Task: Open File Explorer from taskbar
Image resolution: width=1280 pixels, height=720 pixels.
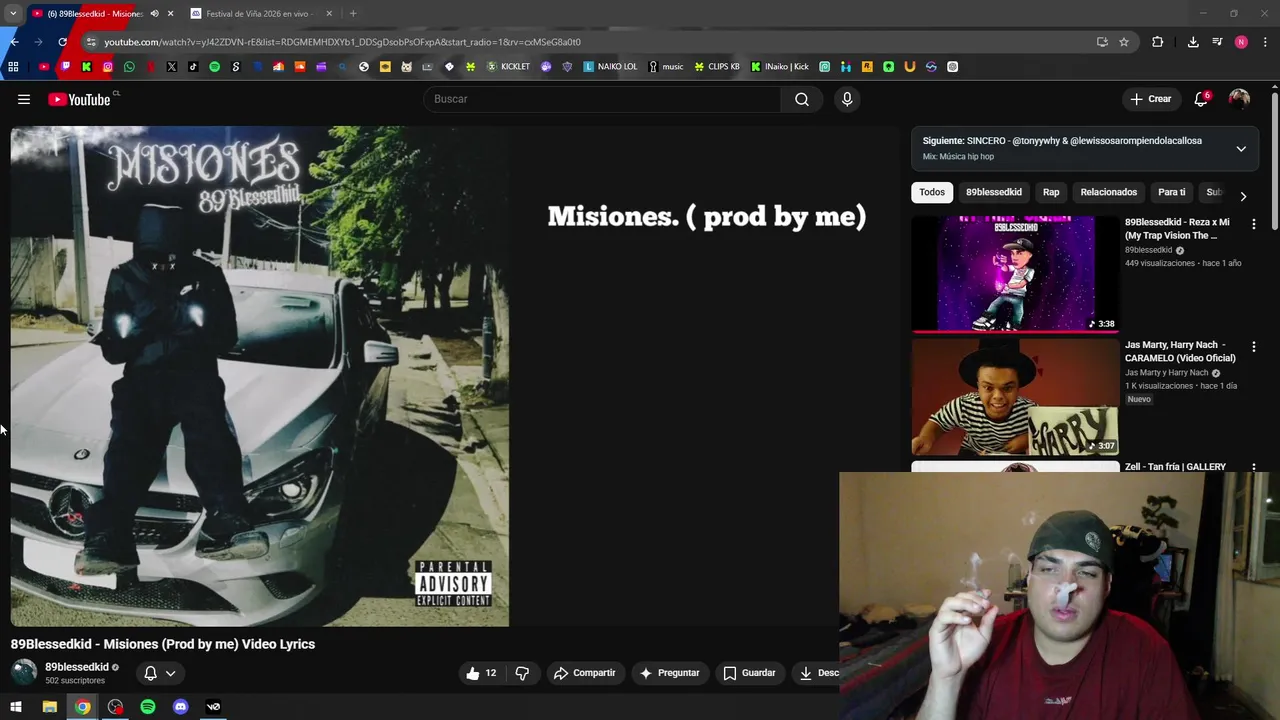Action: 49,707
